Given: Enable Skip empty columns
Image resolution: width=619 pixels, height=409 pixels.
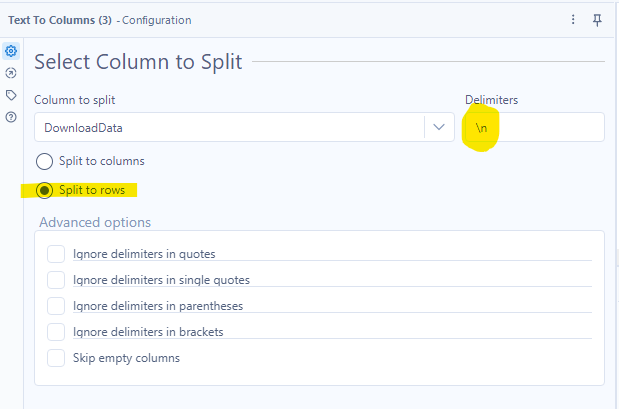Looking at the screenshot, I should 56,357.
